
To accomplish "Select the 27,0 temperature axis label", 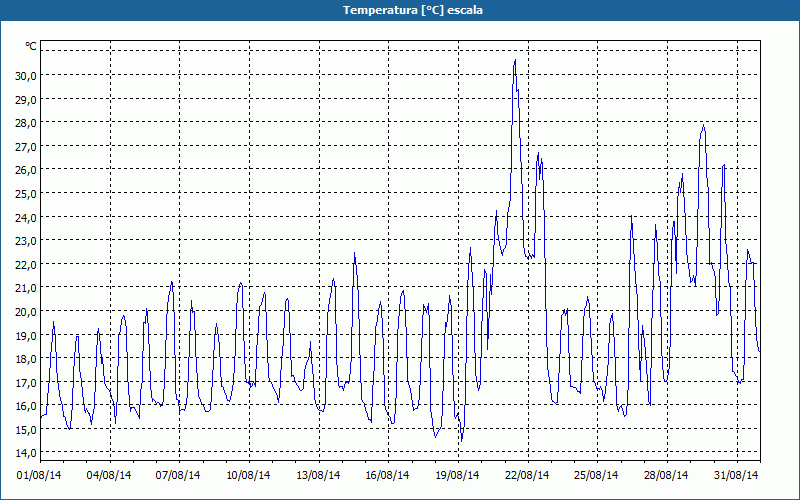I will coord(25,147).
